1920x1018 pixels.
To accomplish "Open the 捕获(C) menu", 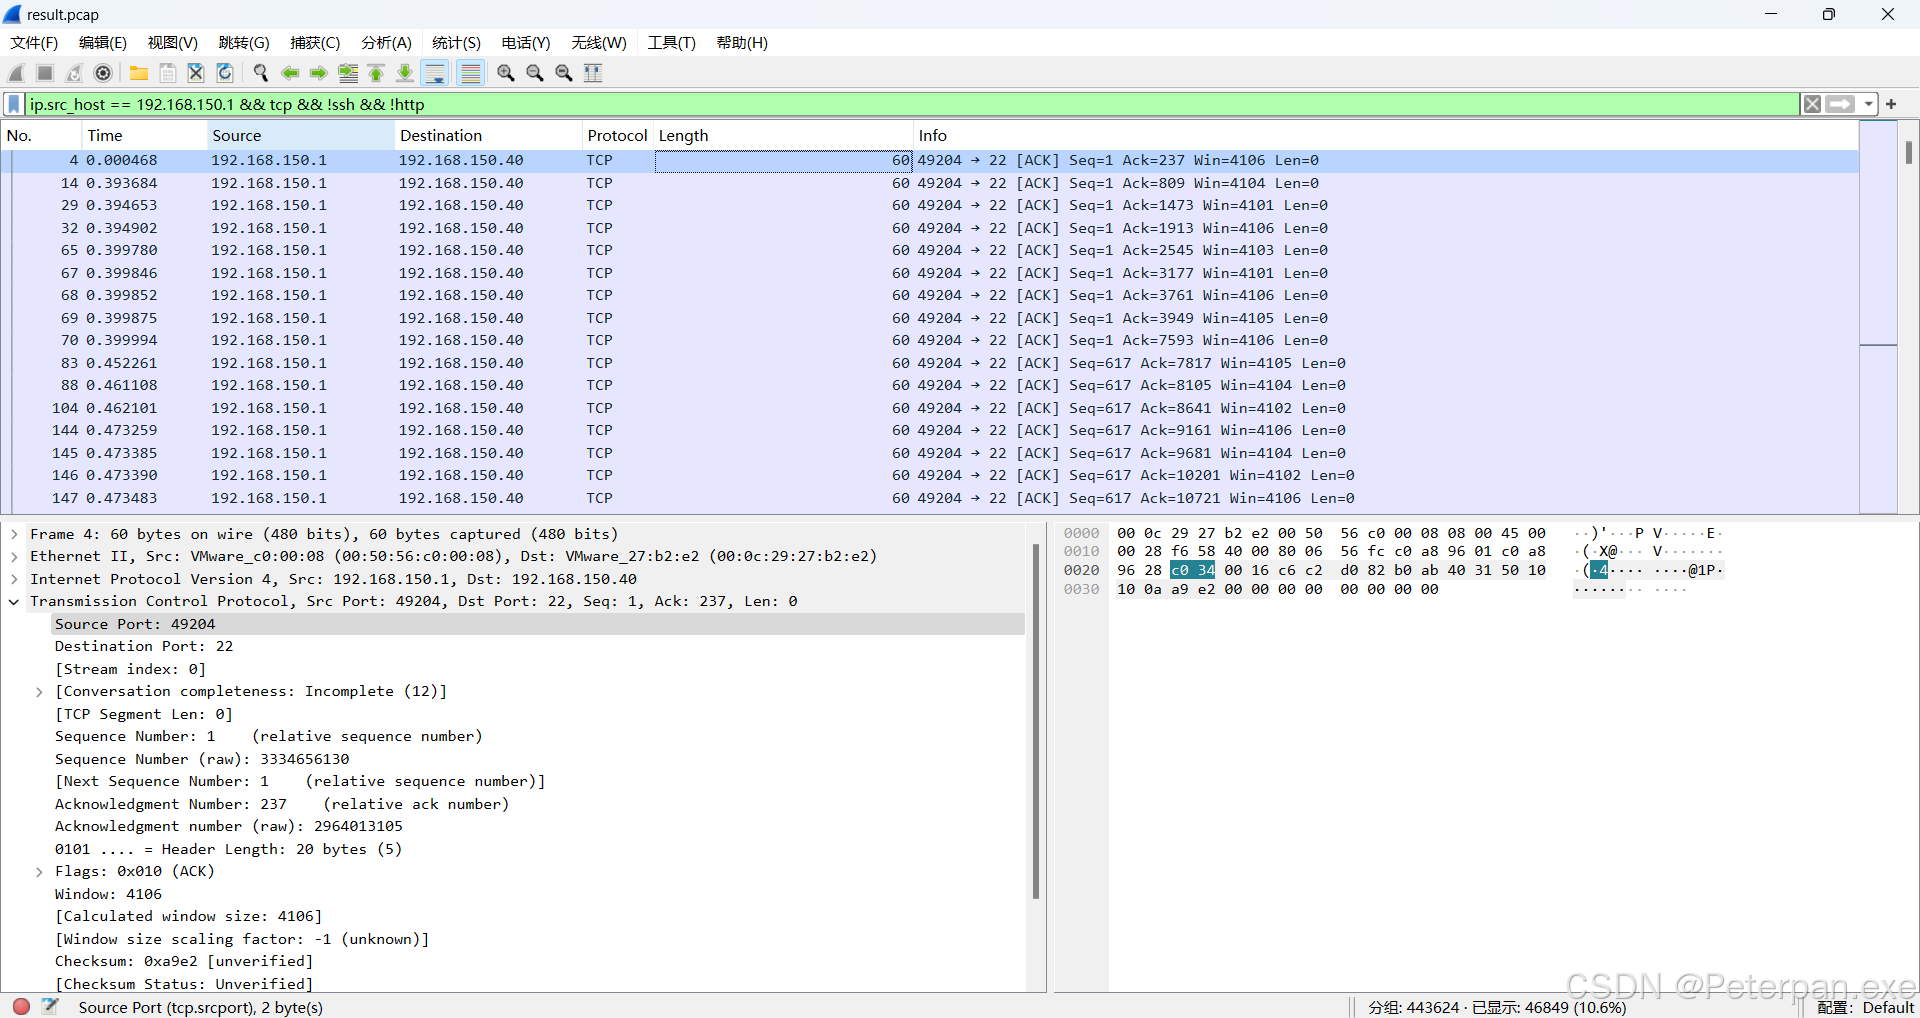I will point(315,43).
